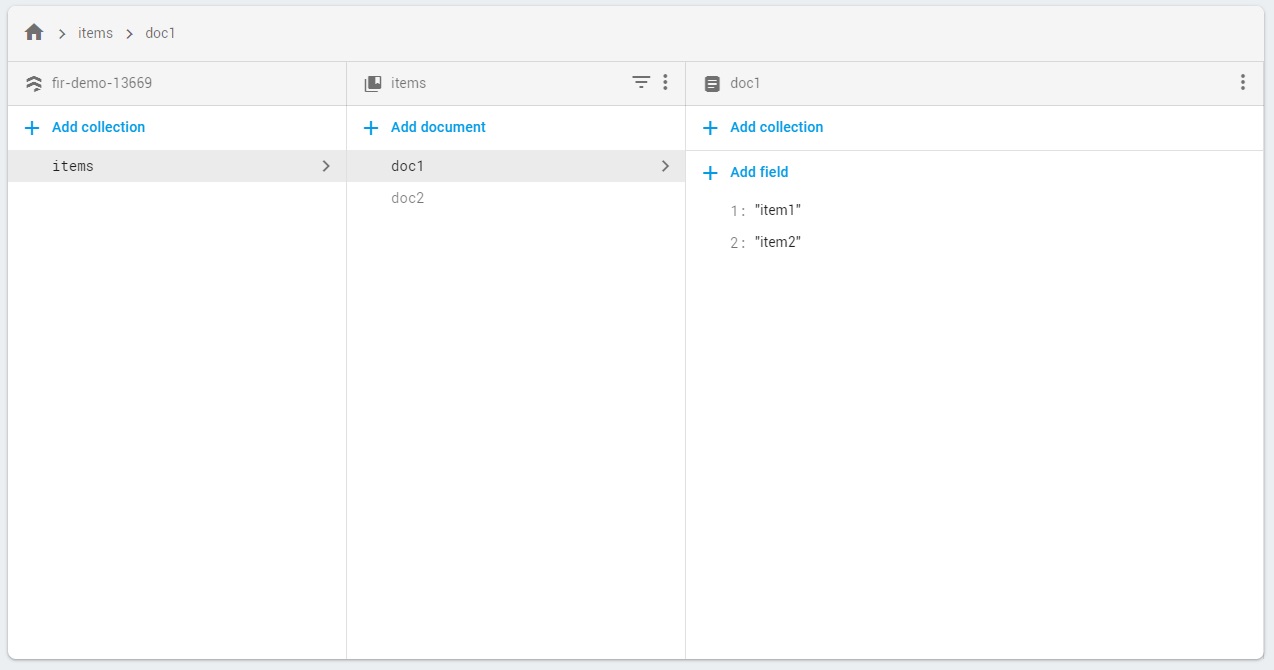
Task: Select the doc2 document in the list
Action: [408, 197]
